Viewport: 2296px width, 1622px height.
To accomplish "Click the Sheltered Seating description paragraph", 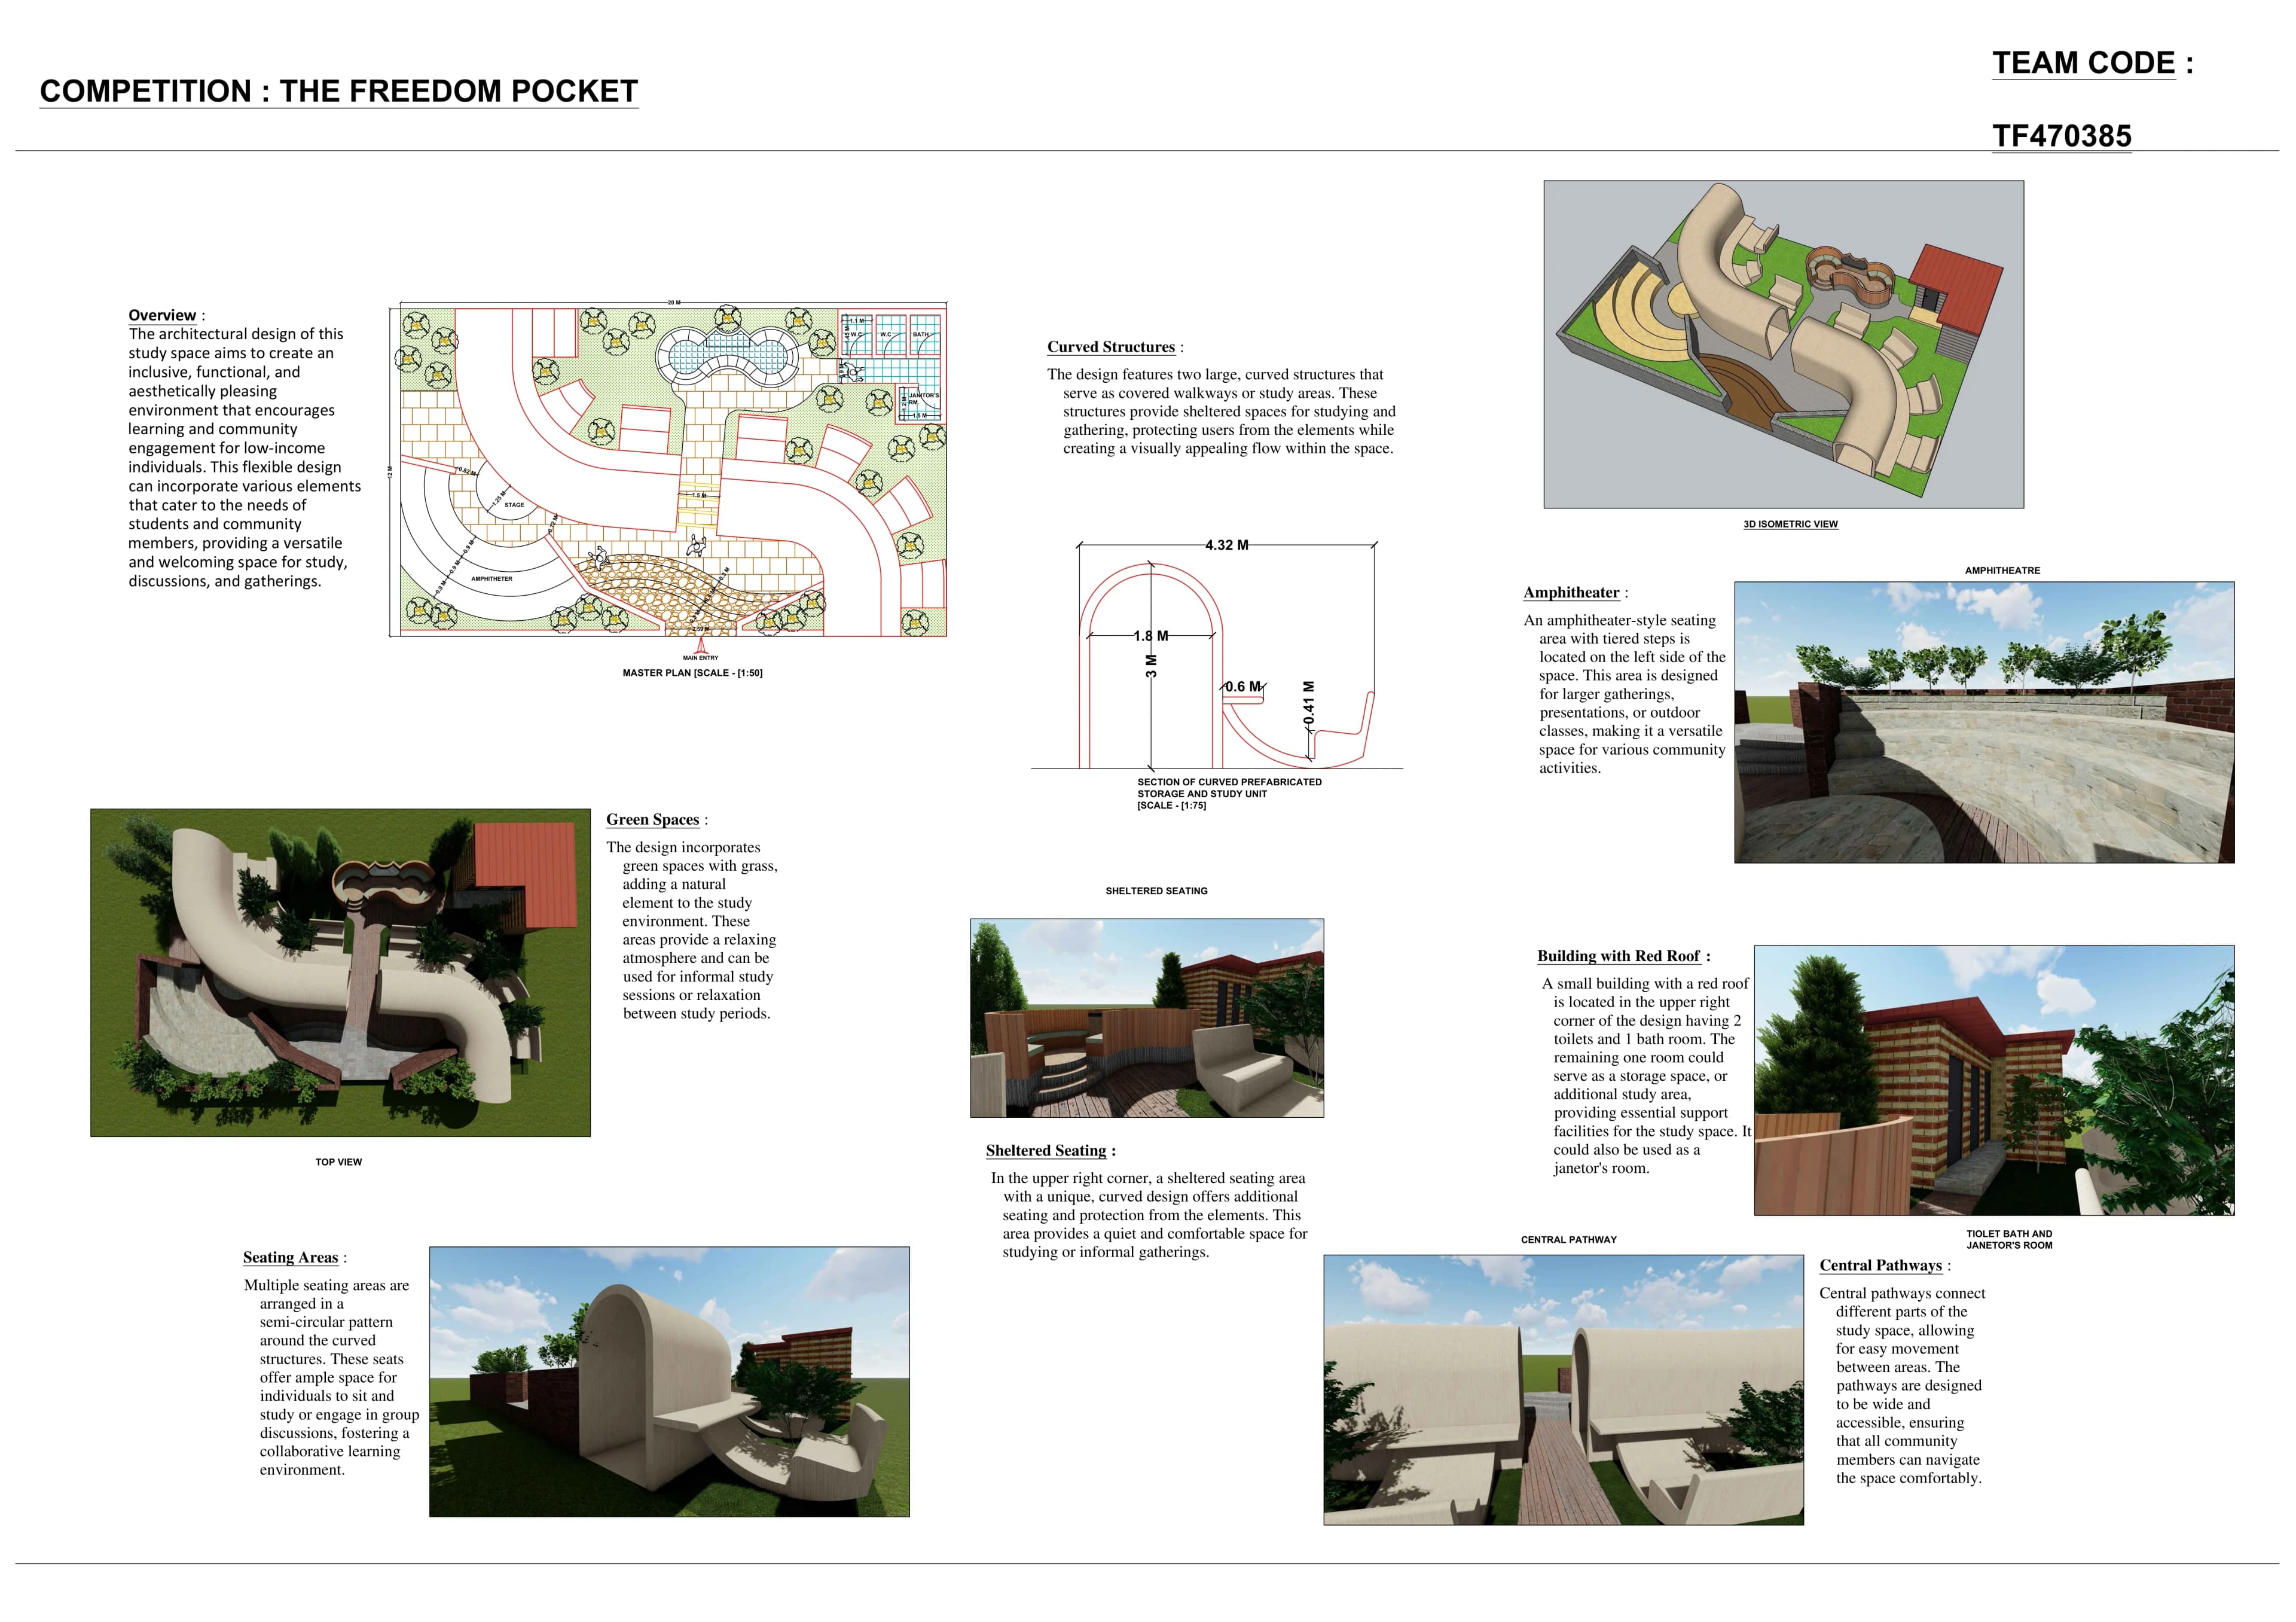I will click(1149, 1215).
